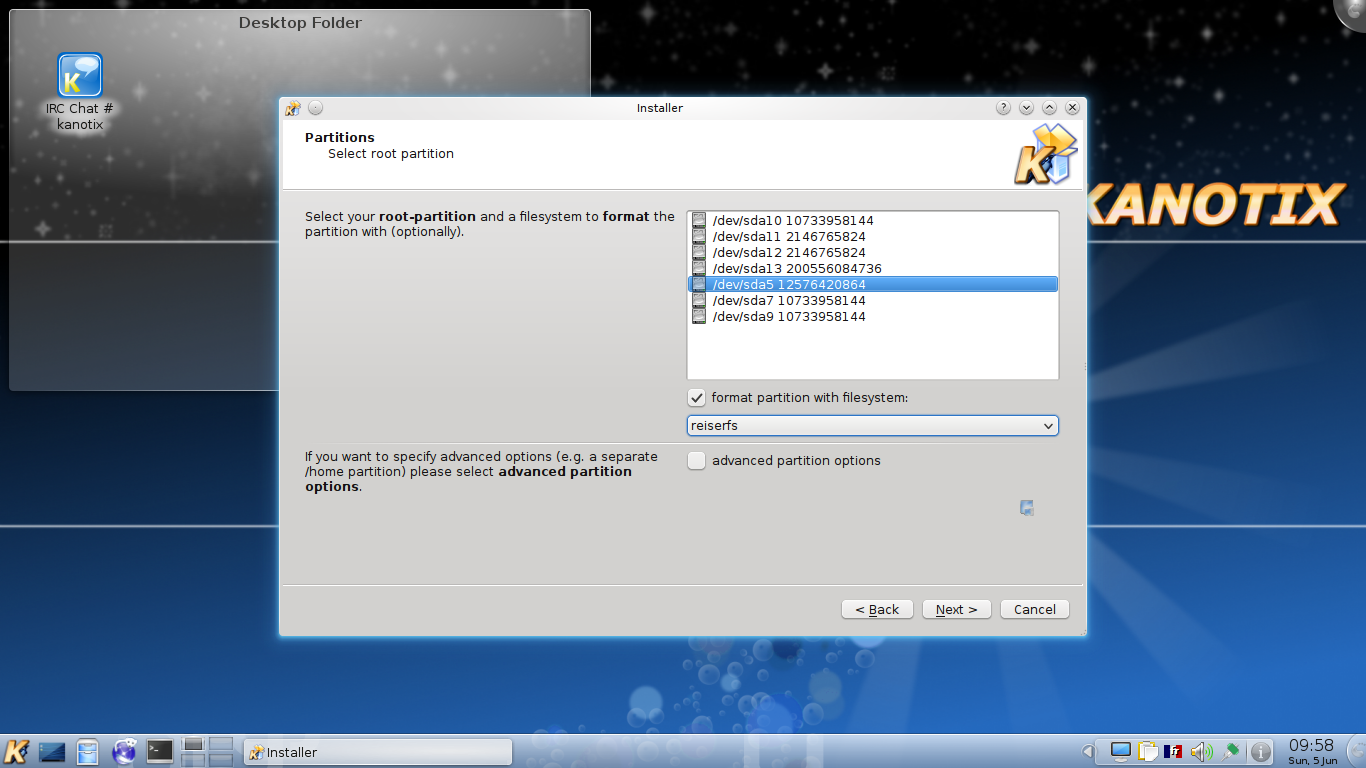Select partition /dev/sda11 2146765824
The image size is (1366, 768).
click(x=873, y=236)
